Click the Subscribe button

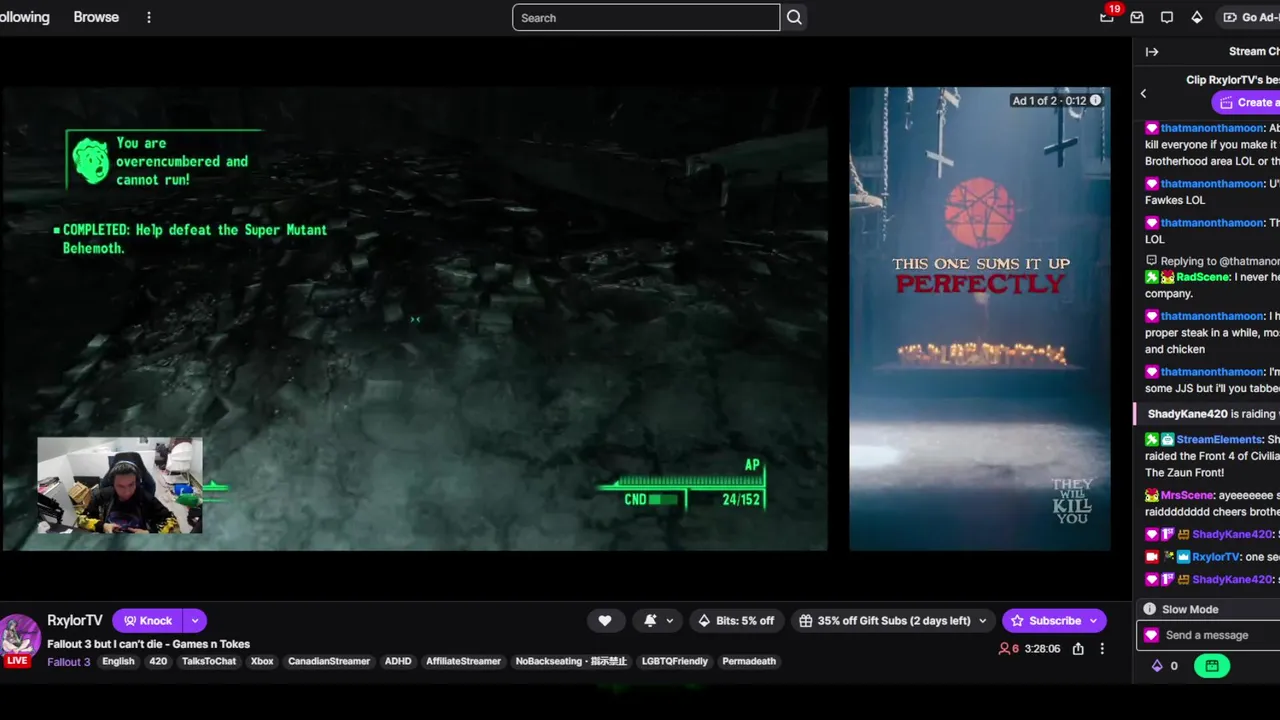point(1045,620)
